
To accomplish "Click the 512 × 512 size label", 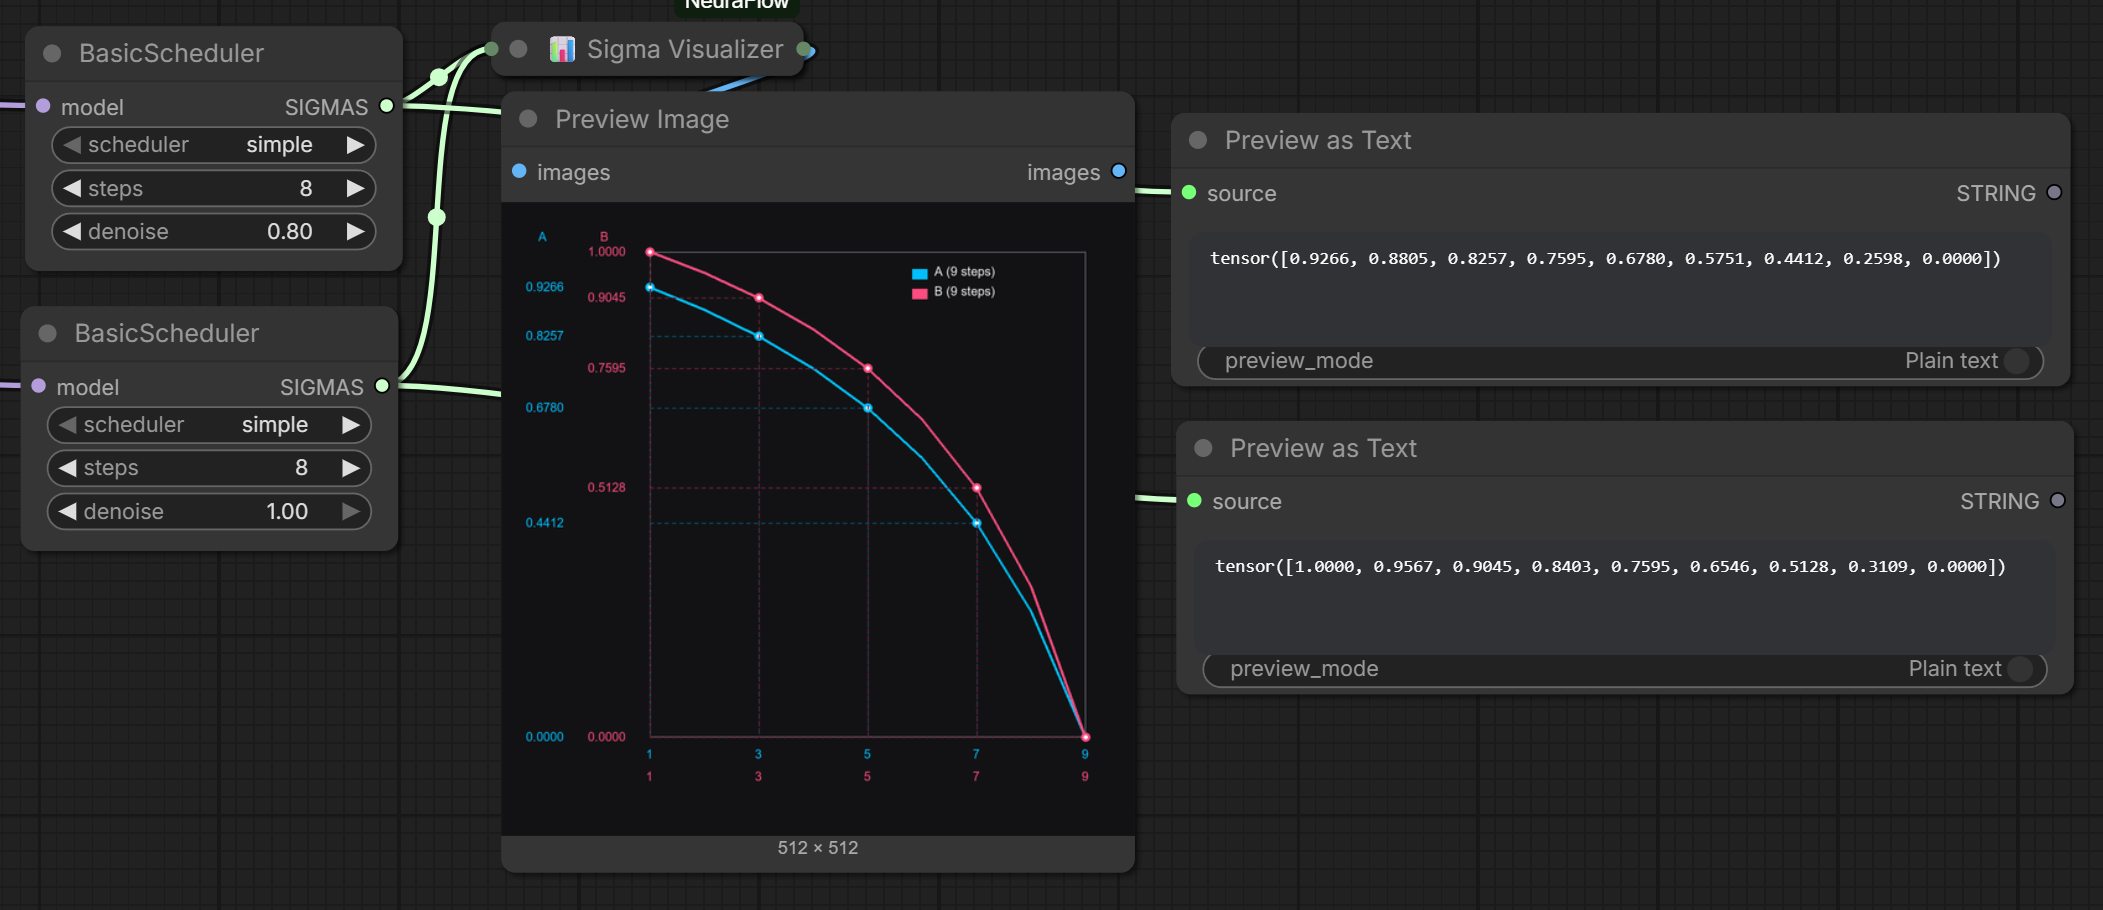I will (818, 848).
